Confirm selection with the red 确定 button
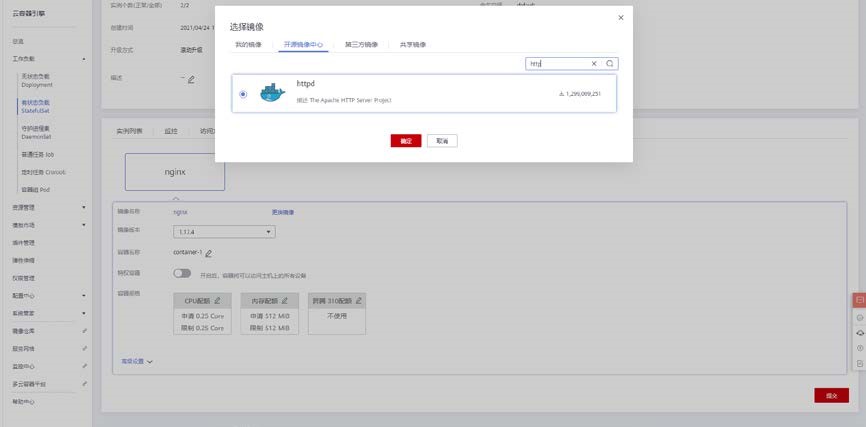 click(x=406, y=141)
